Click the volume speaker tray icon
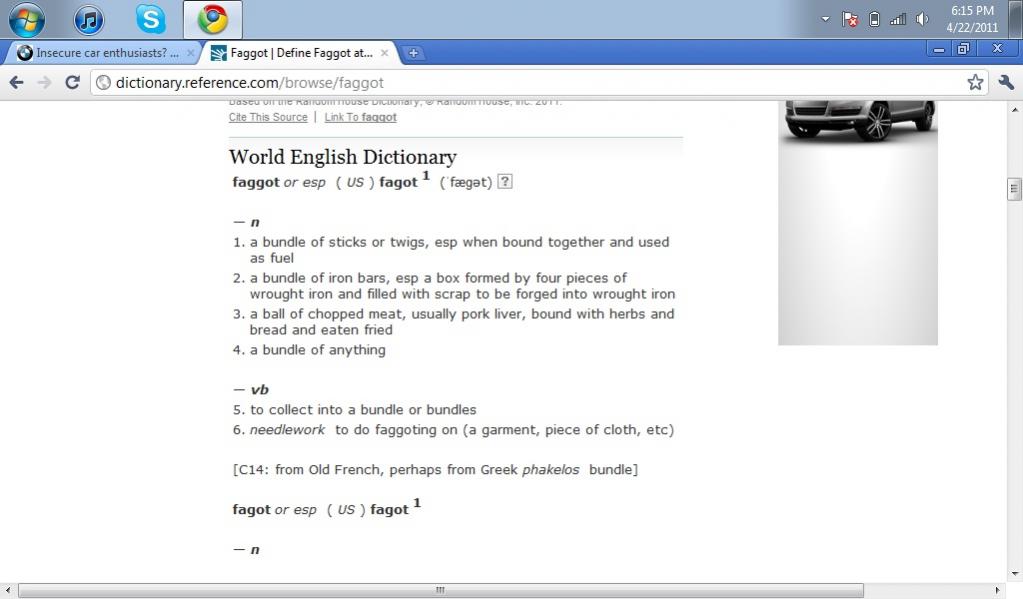The height and width of the screenshot is (599, 1023). [x=922, y=19]
